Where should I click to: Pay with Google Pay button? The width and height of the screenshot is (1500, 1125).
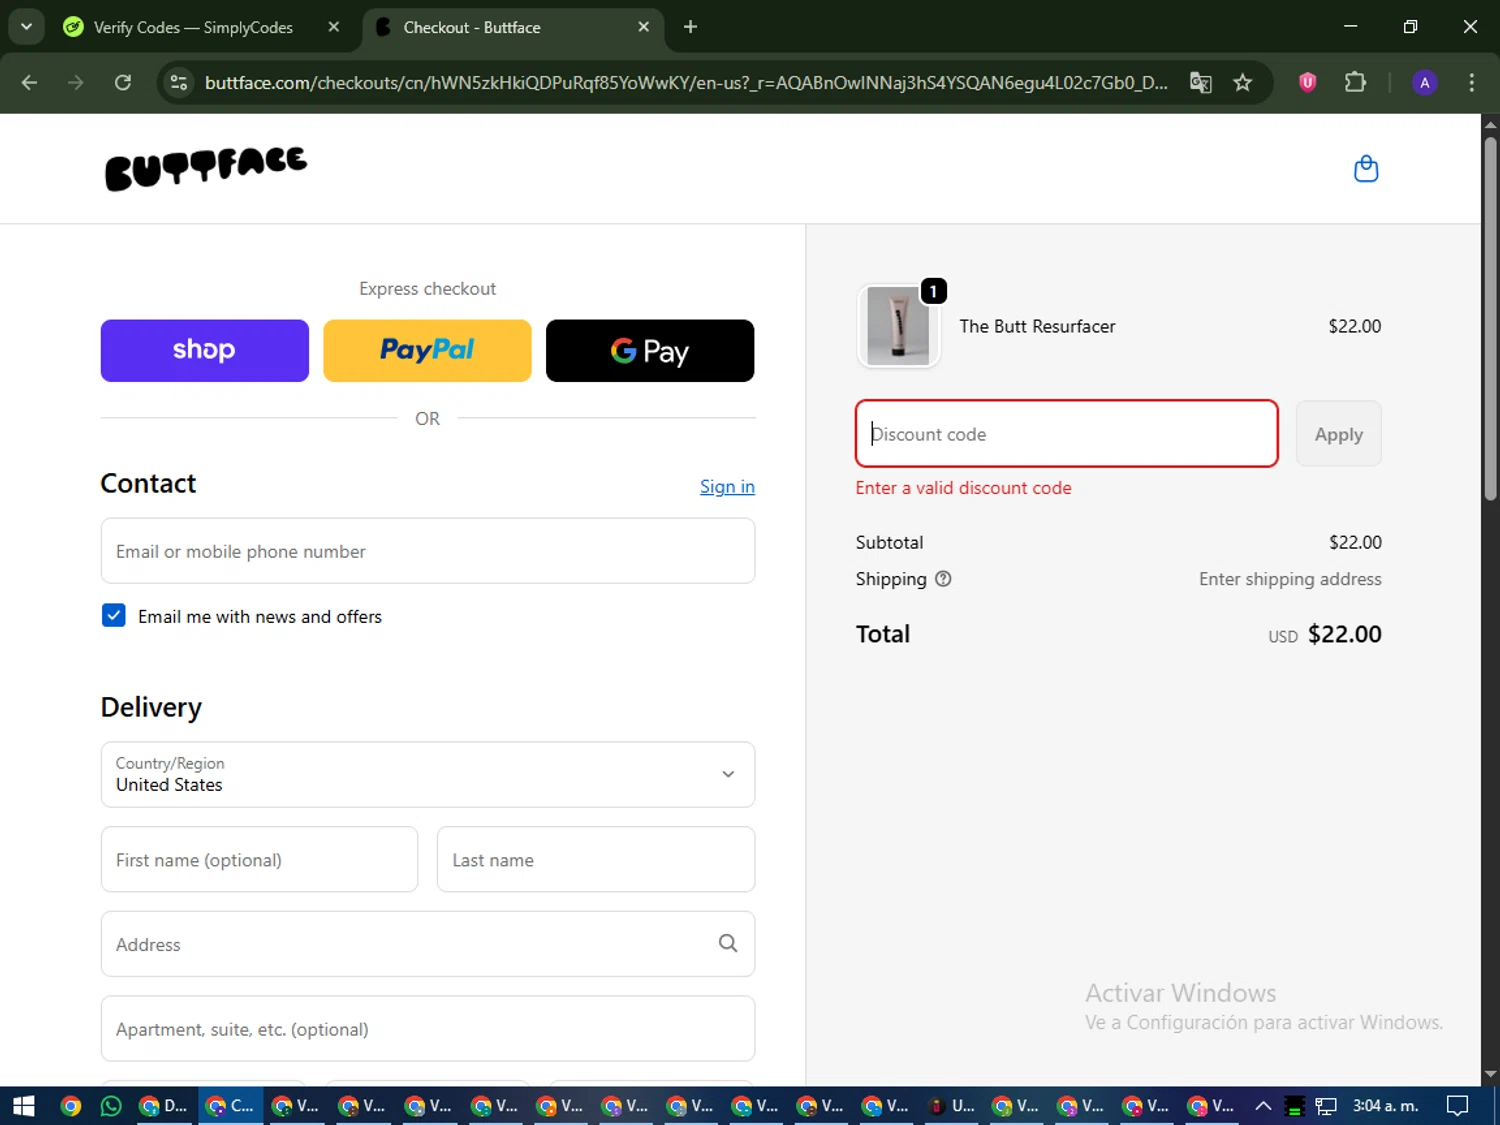point(650,351)
